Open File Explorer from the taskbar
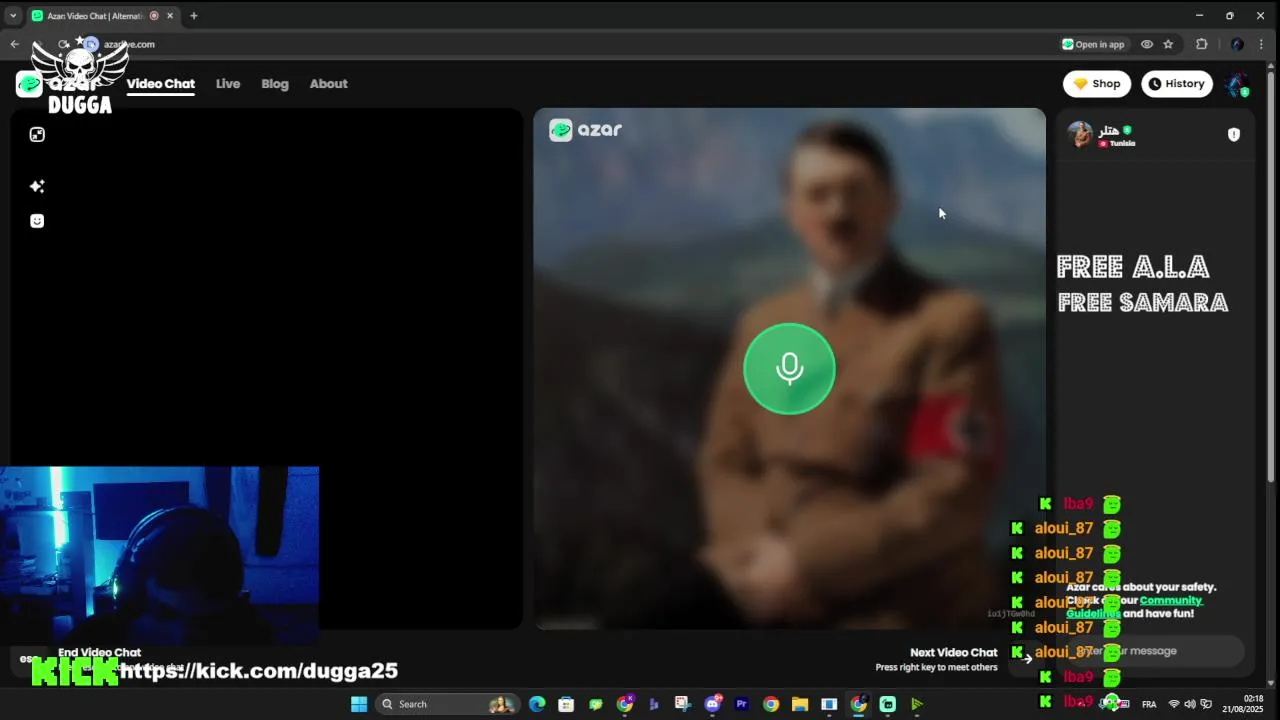 800,704
